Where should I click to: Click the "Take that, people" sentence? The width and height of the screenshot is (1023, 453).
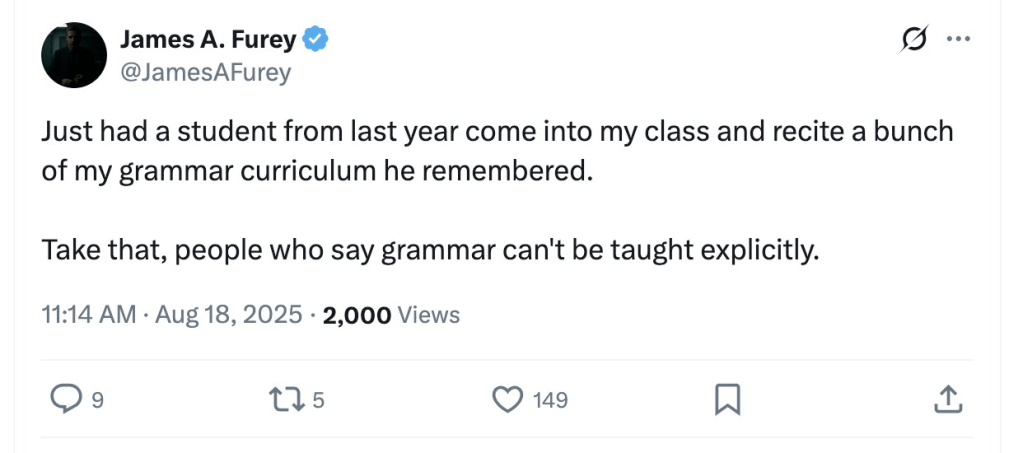[x=430, y=249]
